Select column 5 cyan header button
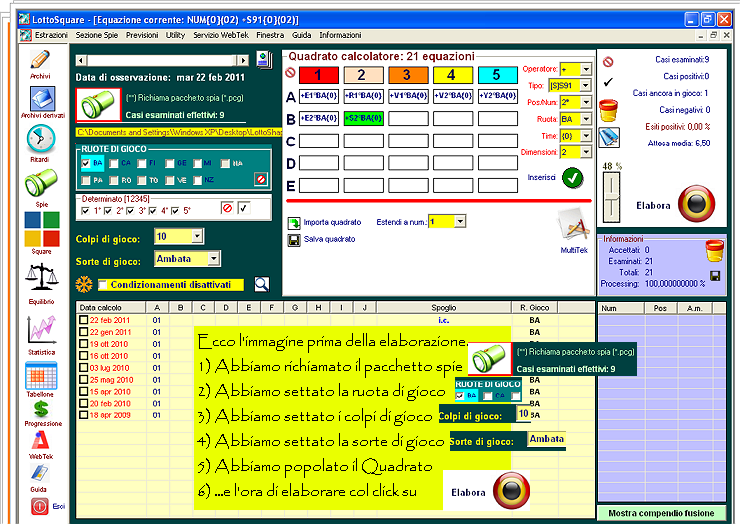This screenshot has width=740, height=524. point(497,75)
